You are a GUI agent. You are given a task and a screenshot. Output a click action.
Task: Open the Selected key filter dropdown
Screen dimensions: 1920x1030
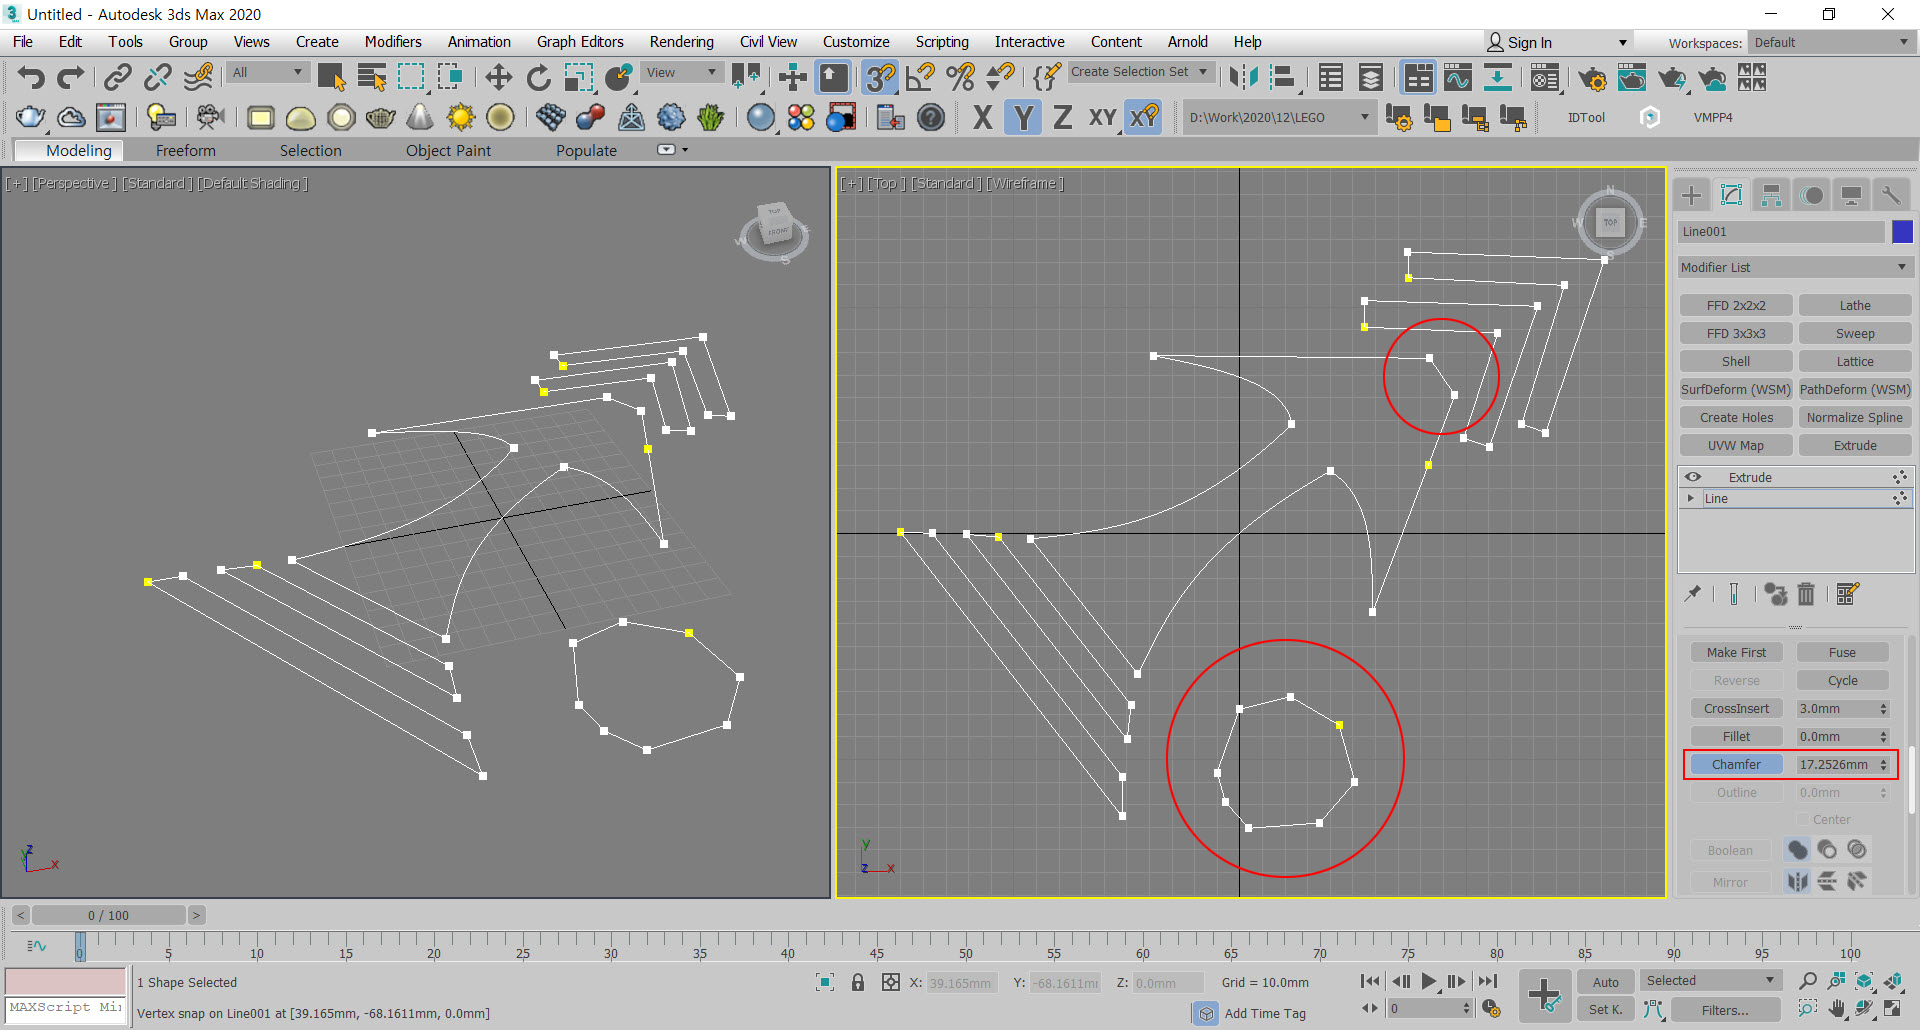[1710, 981]
